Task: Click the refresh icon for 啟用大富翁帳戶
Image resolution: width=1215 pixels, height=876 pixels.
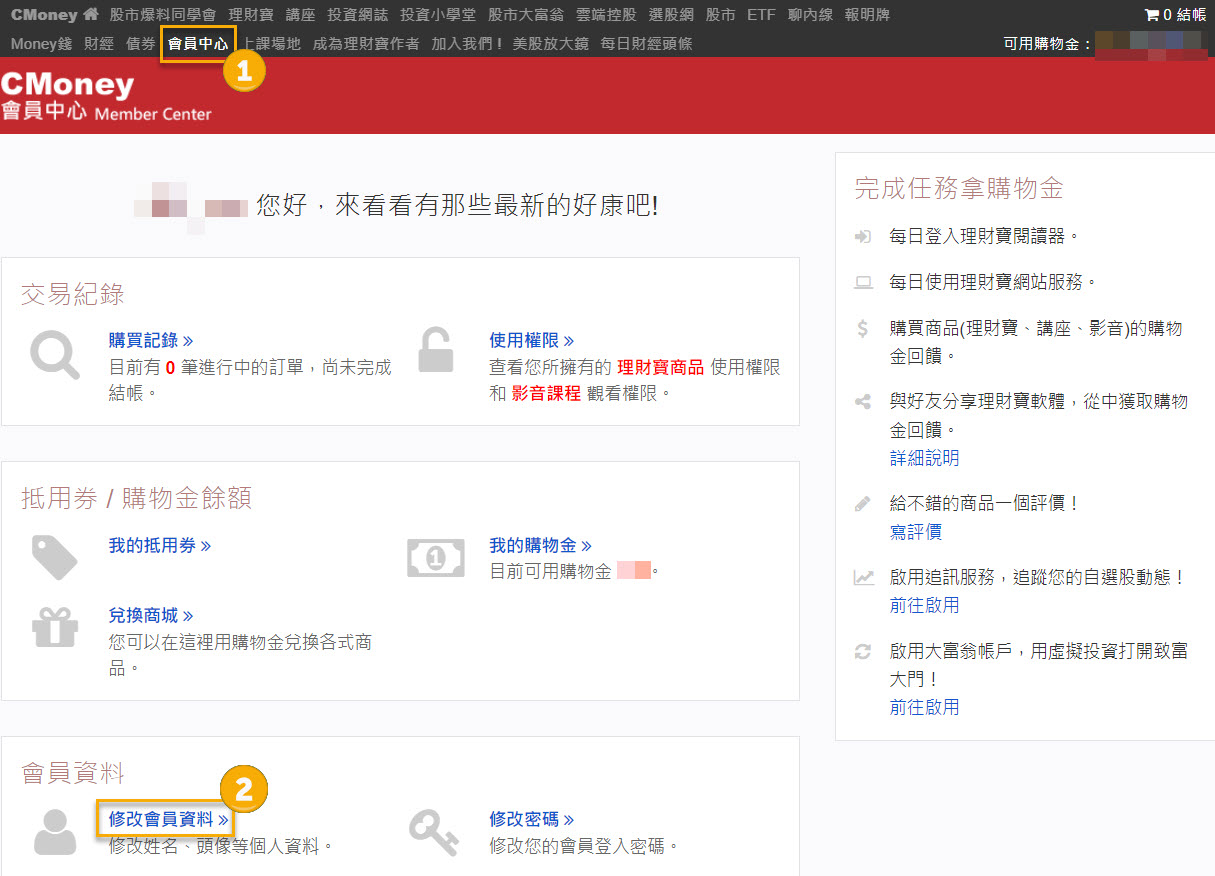Action: pos(862,652)
